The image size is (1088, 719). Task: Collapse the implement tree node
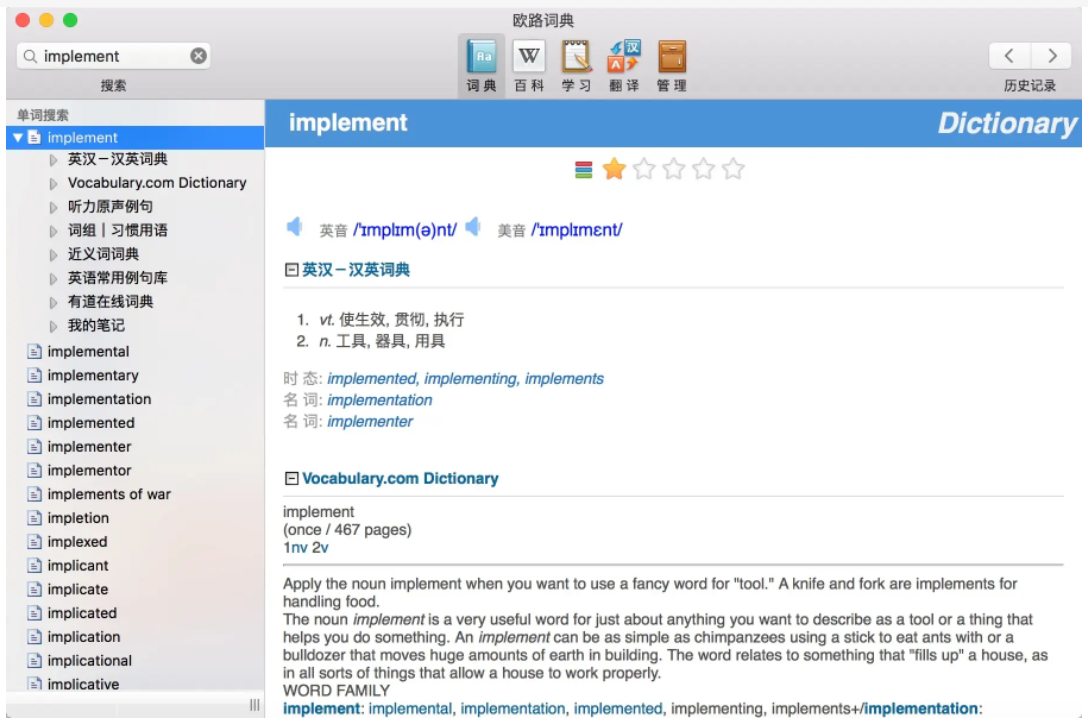coord(18,137)
